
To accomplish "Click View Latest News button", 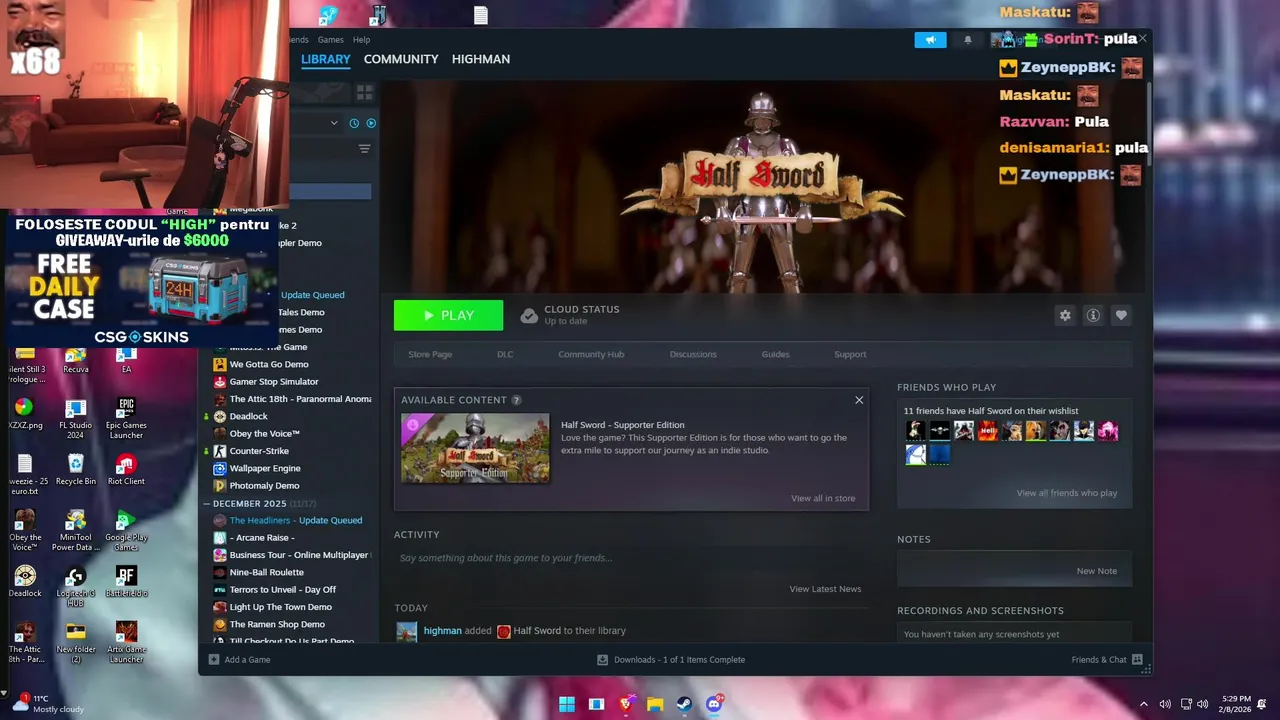I will pyautogui.click(x=825, y=589).
